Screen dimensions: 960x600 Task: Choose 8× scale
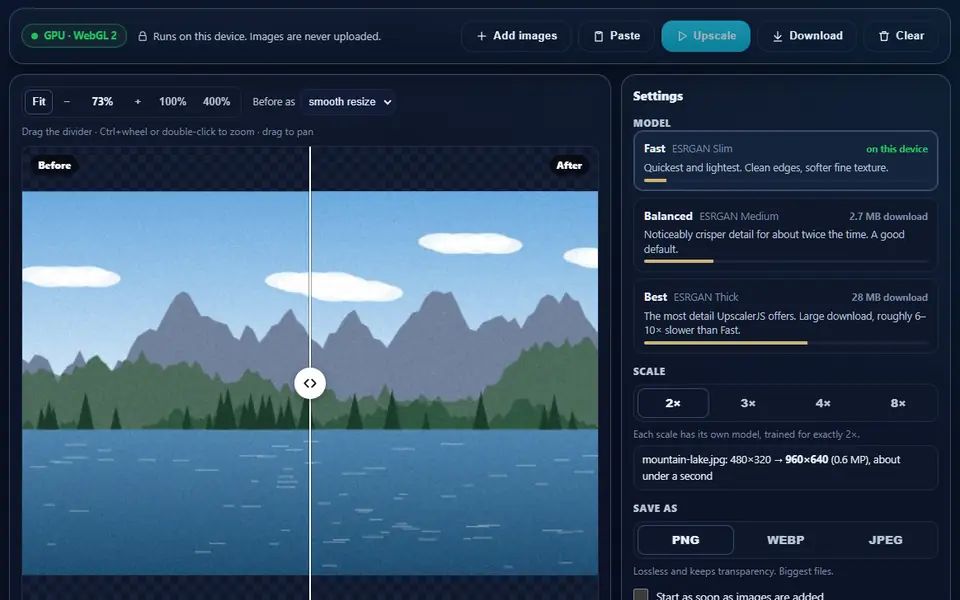(898, 403)
